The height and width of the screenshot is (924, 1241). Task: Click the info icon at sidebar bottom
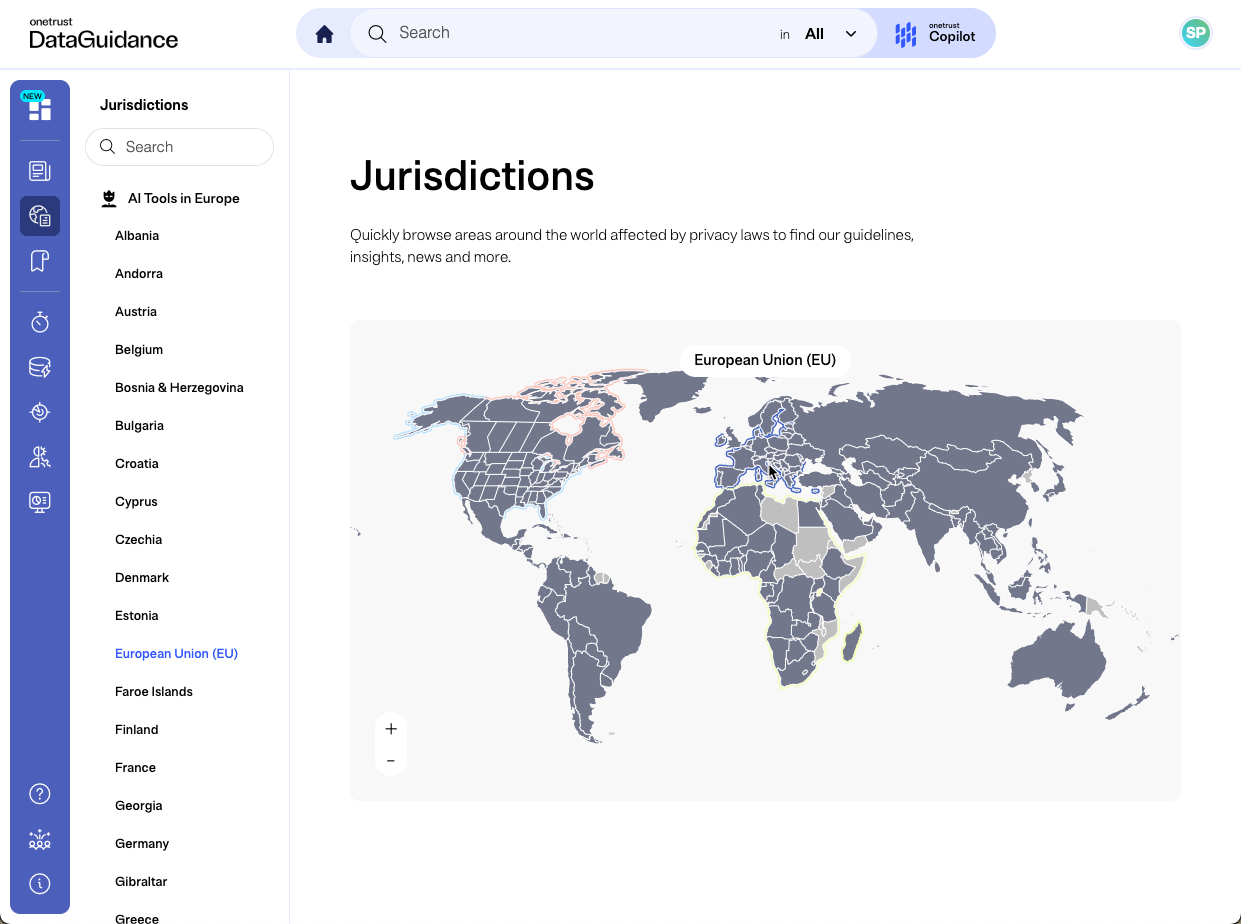(x=40, y=883)
